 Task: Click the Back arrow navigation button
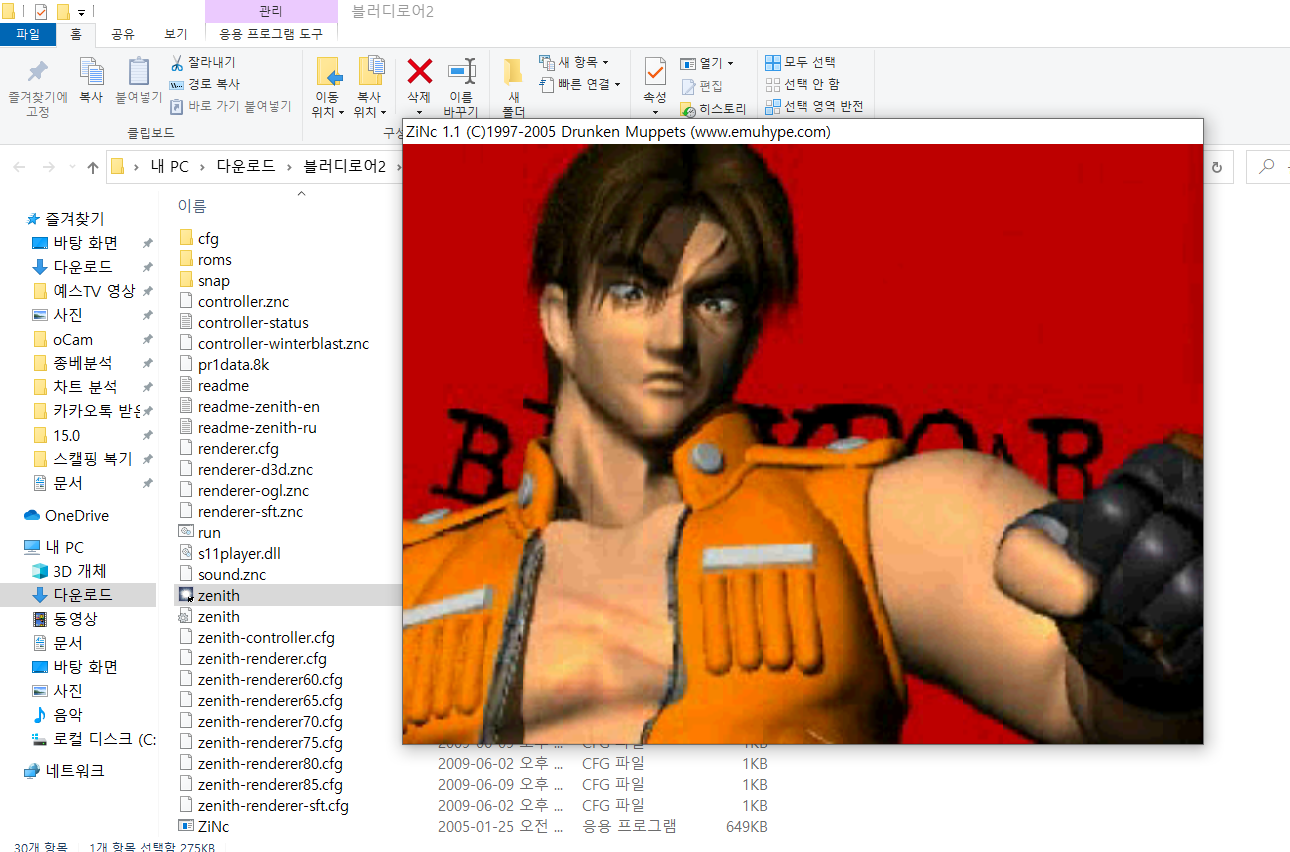click(19, 167)
